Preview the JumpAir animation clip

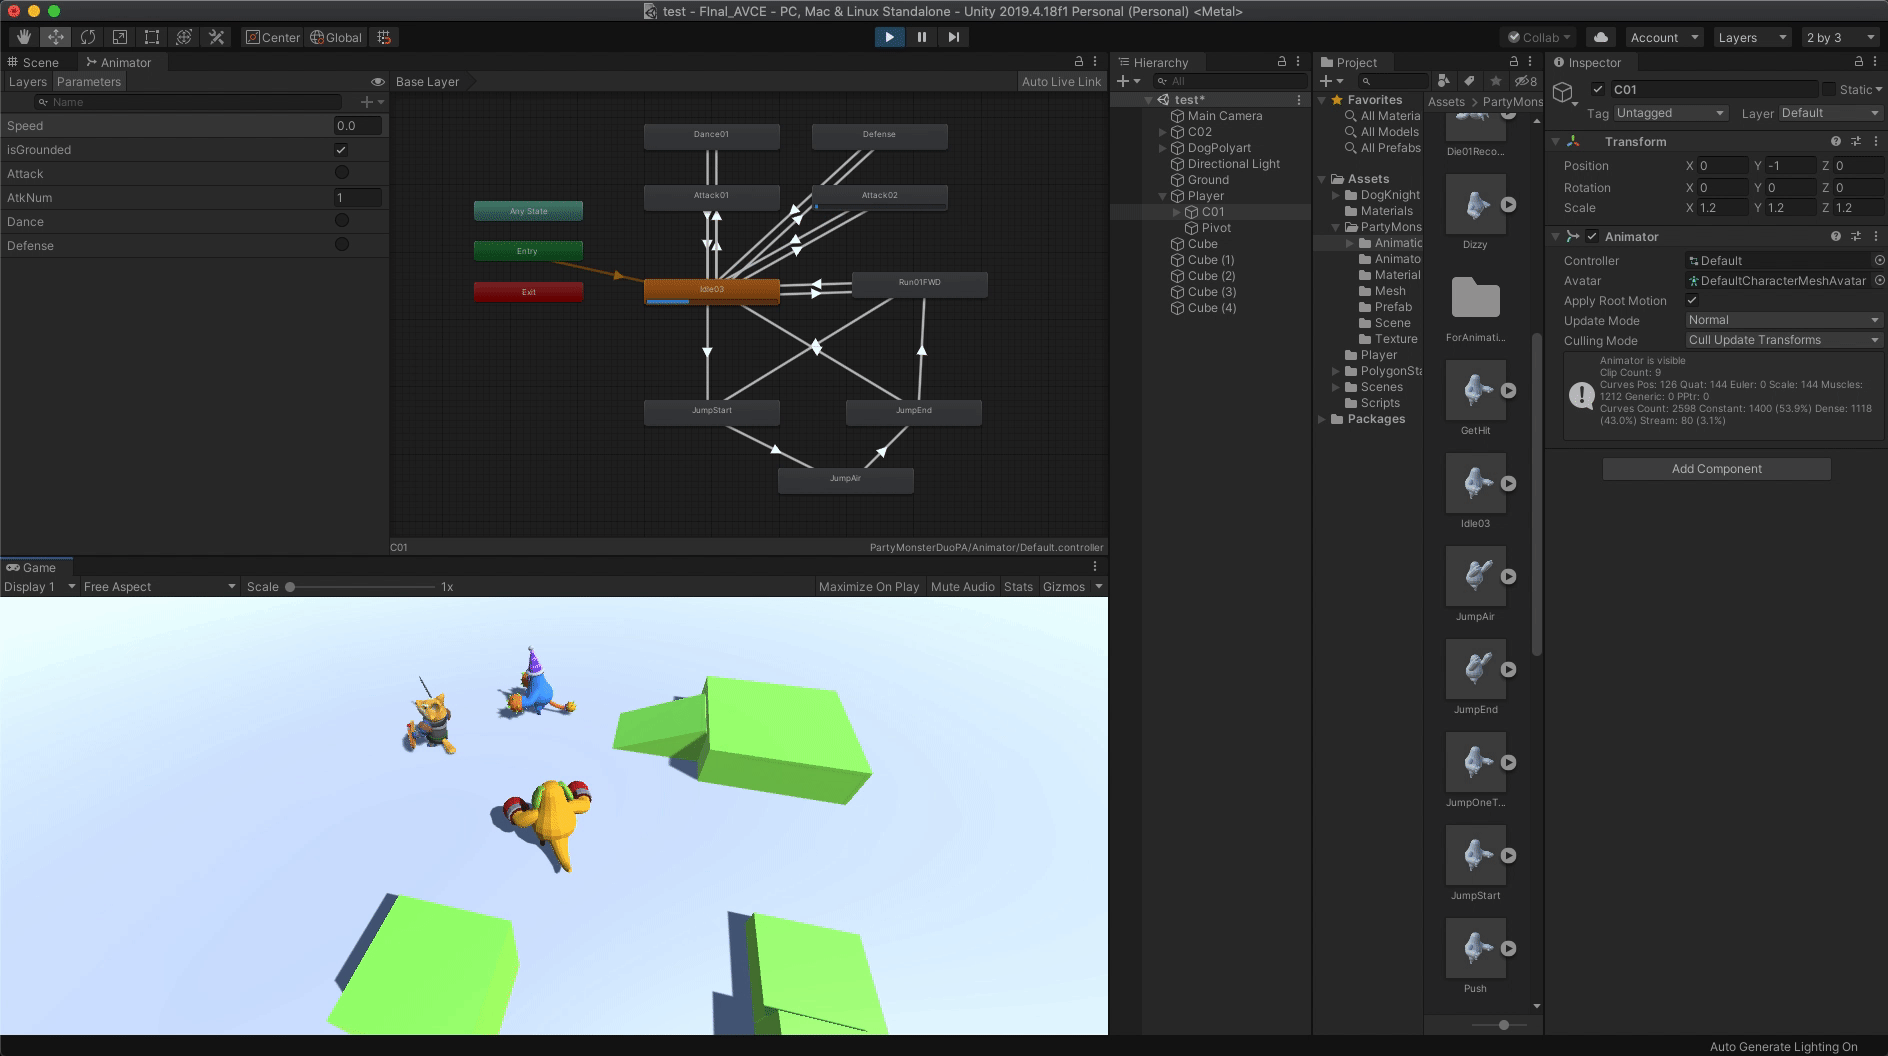coord(1509,577)
